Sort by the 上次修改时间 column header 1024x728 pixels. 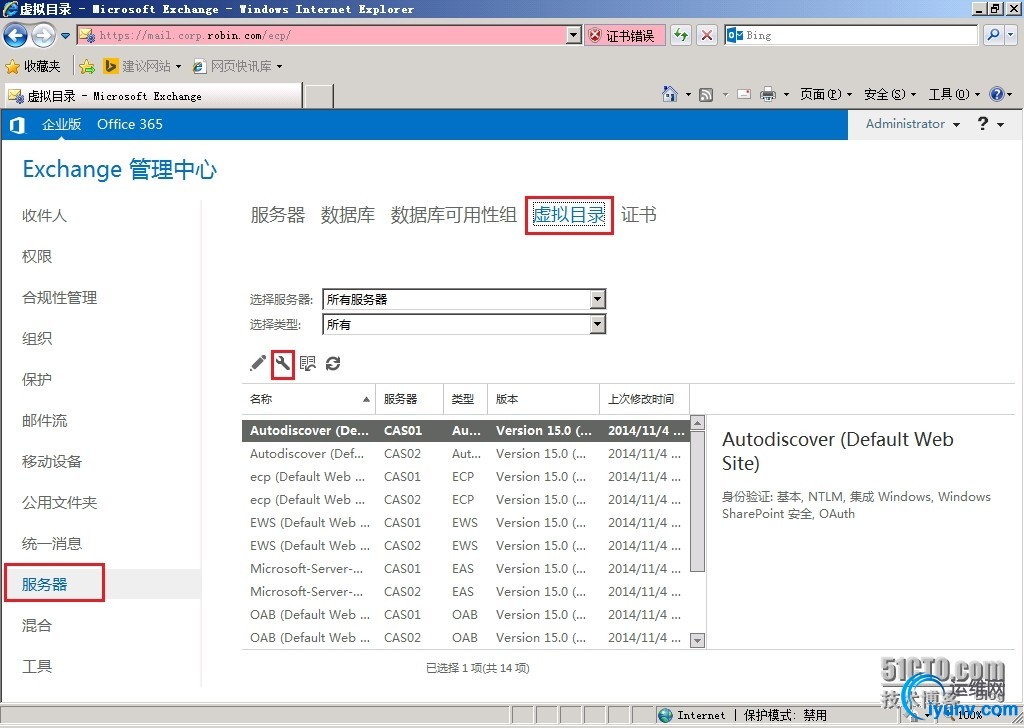coord(644,399)
